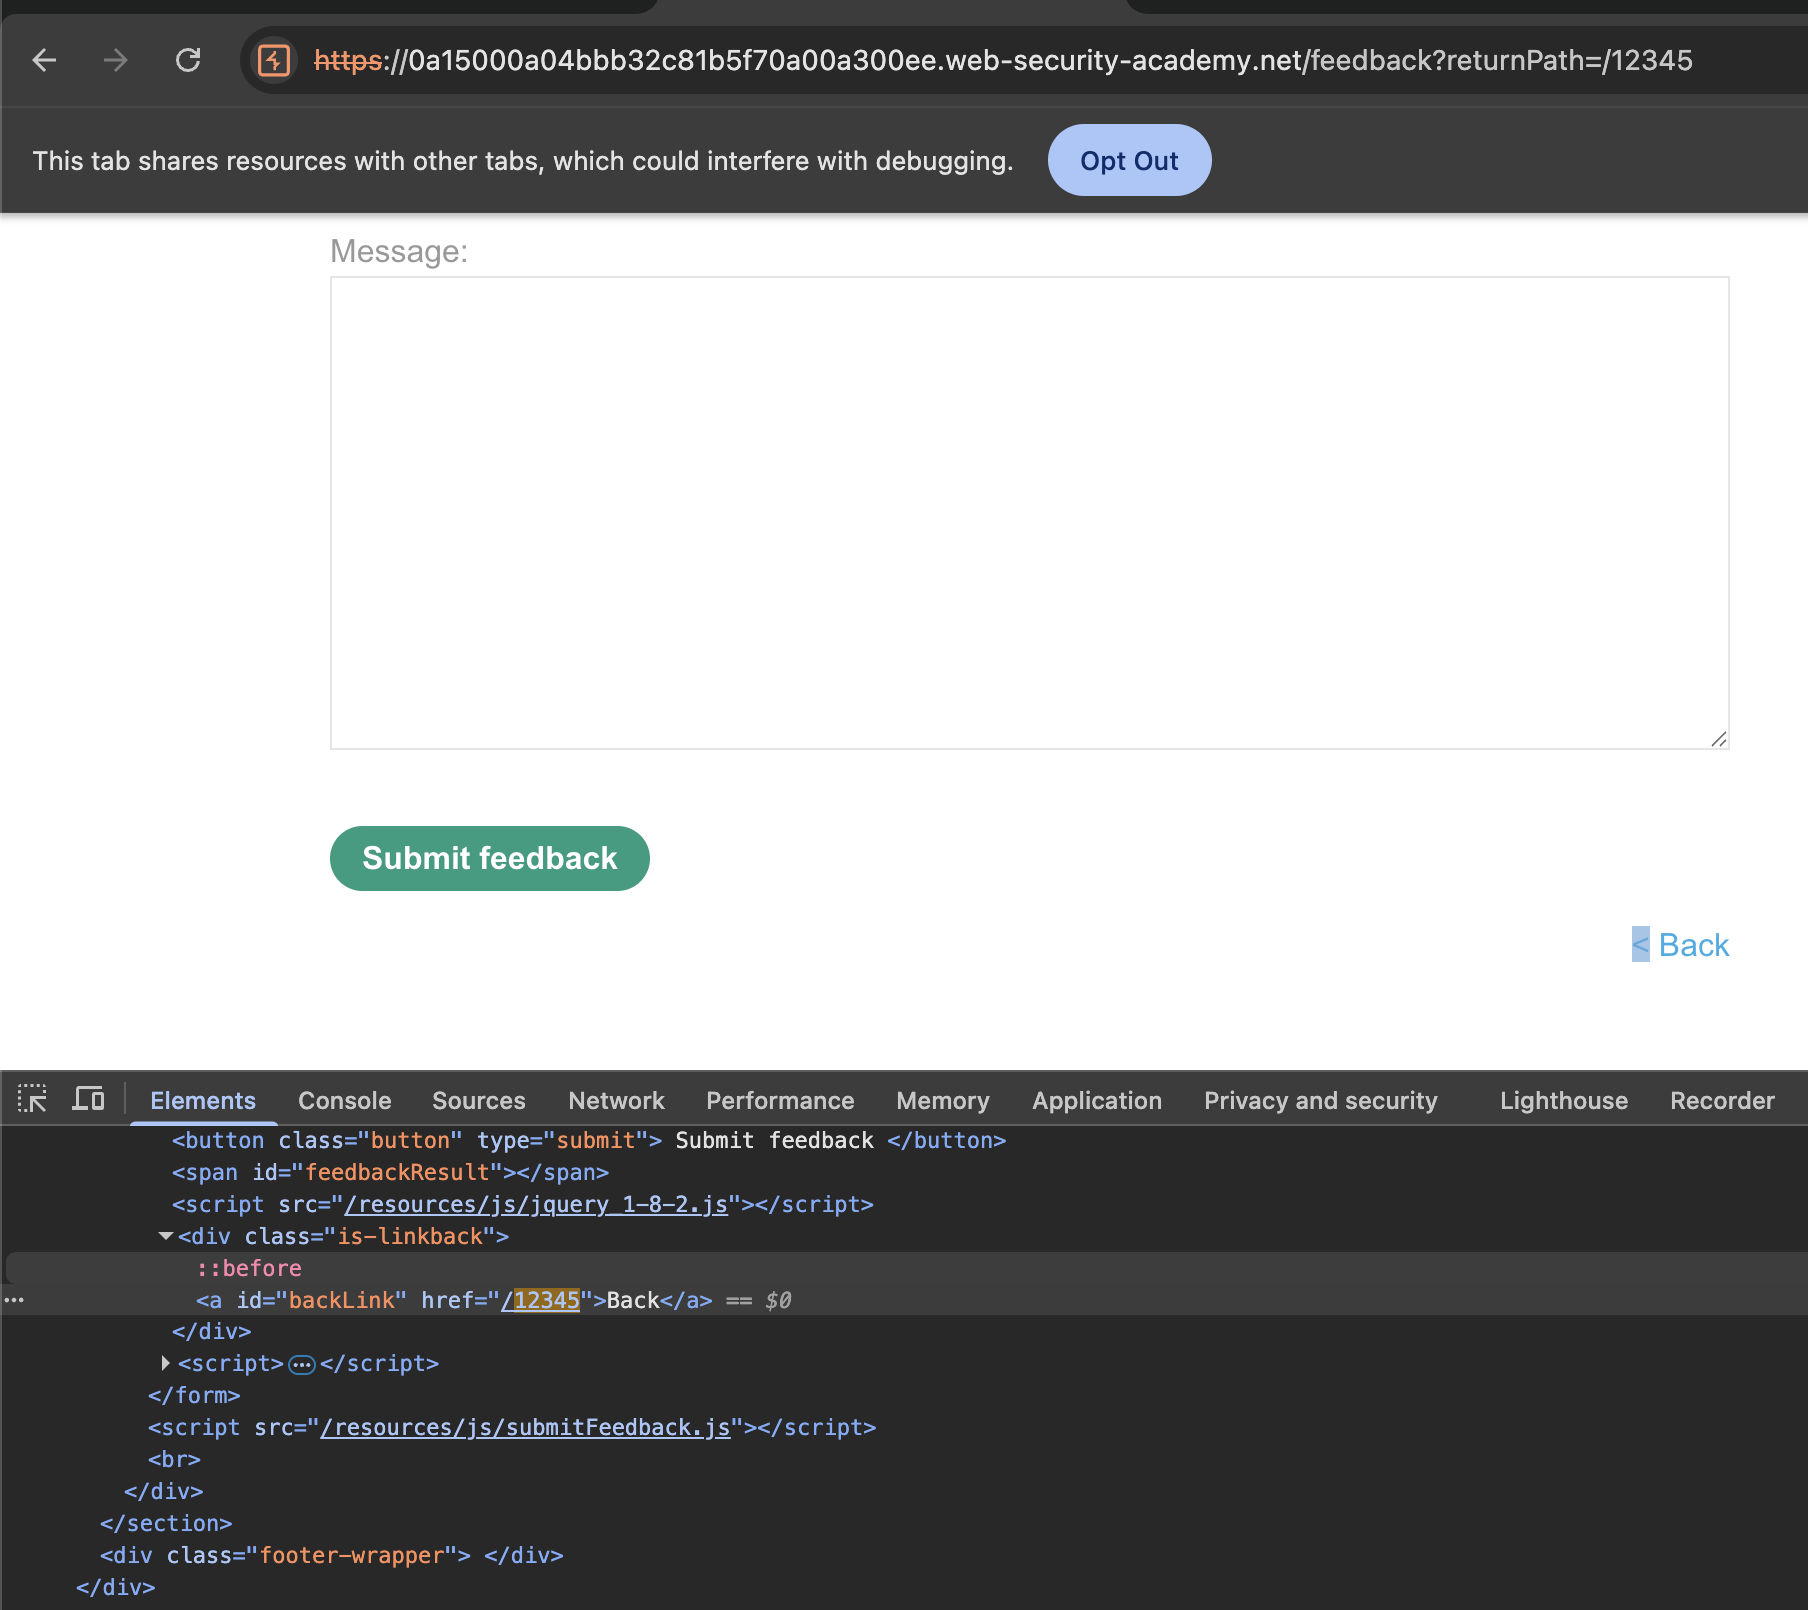Viewport: 1808px width, 1610px height.
Task: Open the three-dots gutter menu beside backLink row
Action: click(x=14, y=1300)
